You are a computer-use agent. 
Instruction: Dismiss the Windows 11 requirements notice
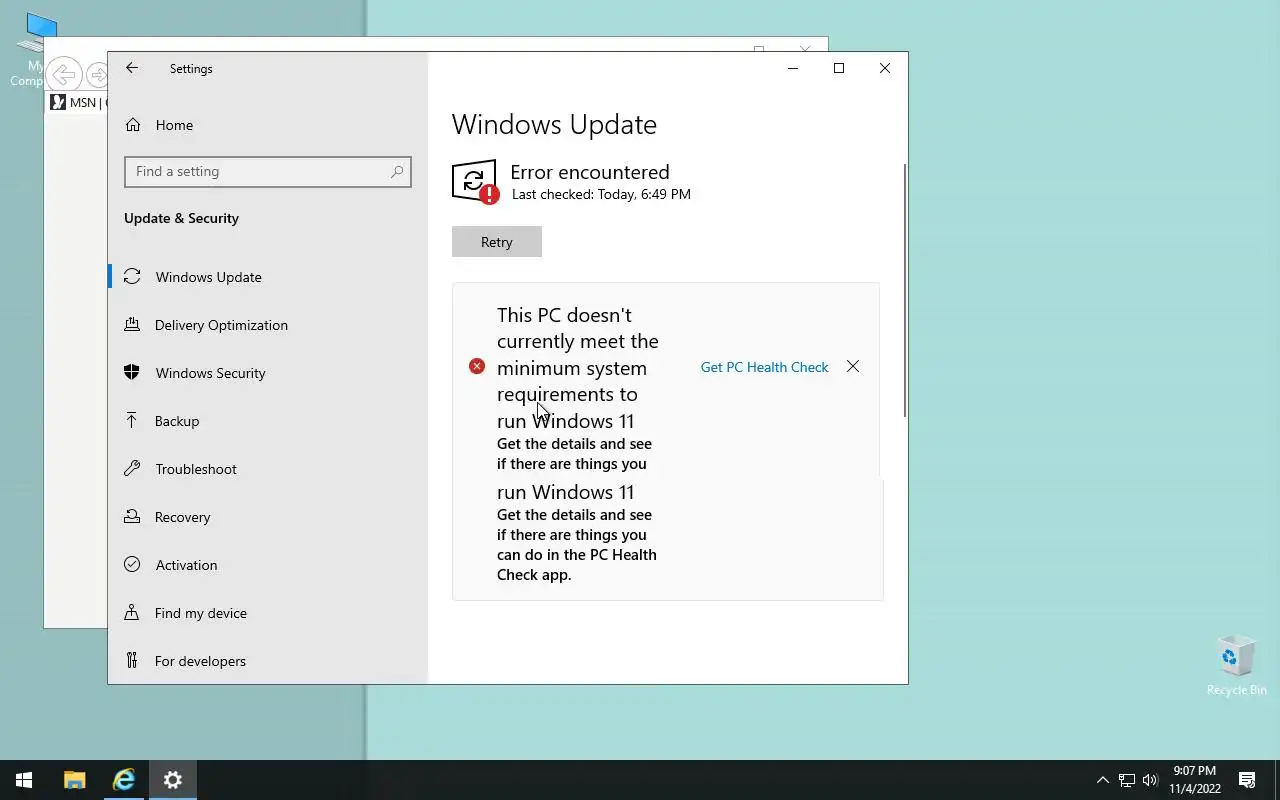click(x=853, y=367)
